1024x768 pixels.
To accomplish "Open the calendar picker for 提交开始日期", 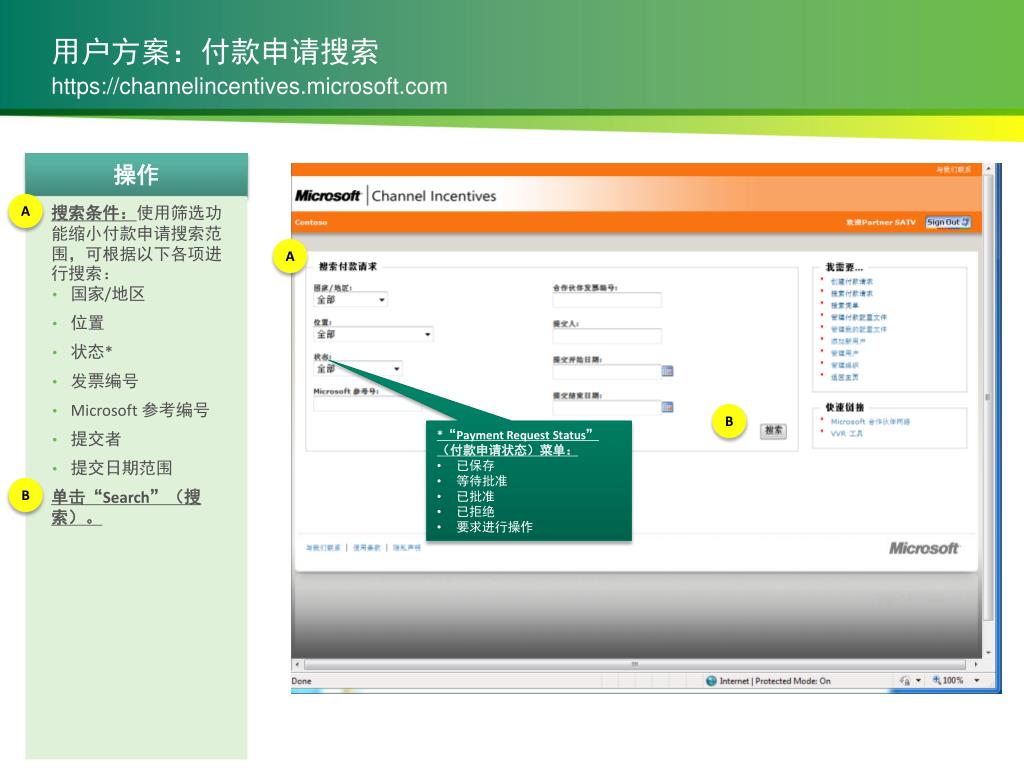I will coord(667,371).
